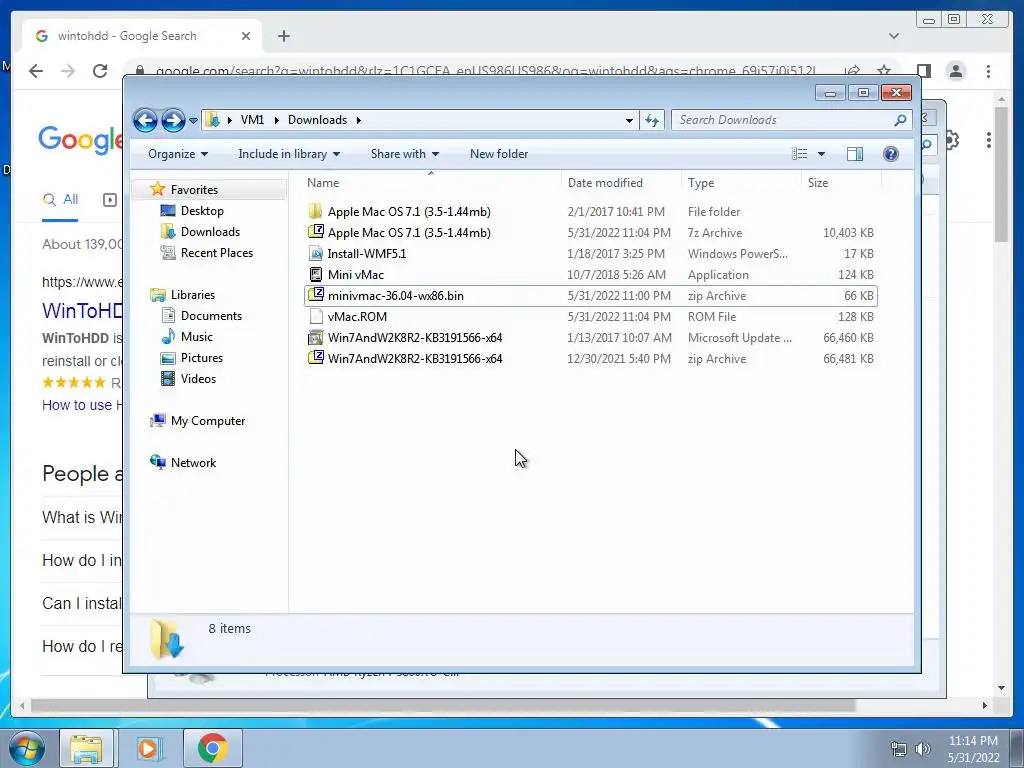Image resolution: width=1024 pixels, height=768 pixels.
Task: Select the Win7AndW2K8R2 zip archive
Action: click(x=590, y=358)
